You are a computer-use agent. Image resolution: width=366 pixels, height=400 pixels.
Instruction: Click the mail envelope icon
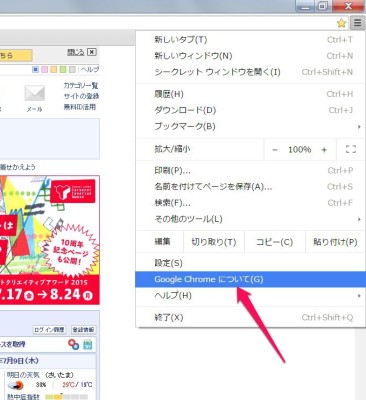[x=35, y=93]
